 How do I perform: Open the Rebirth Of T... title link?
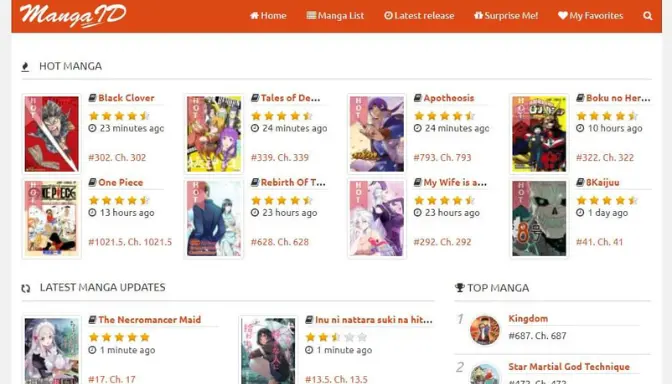click(293, 182)
